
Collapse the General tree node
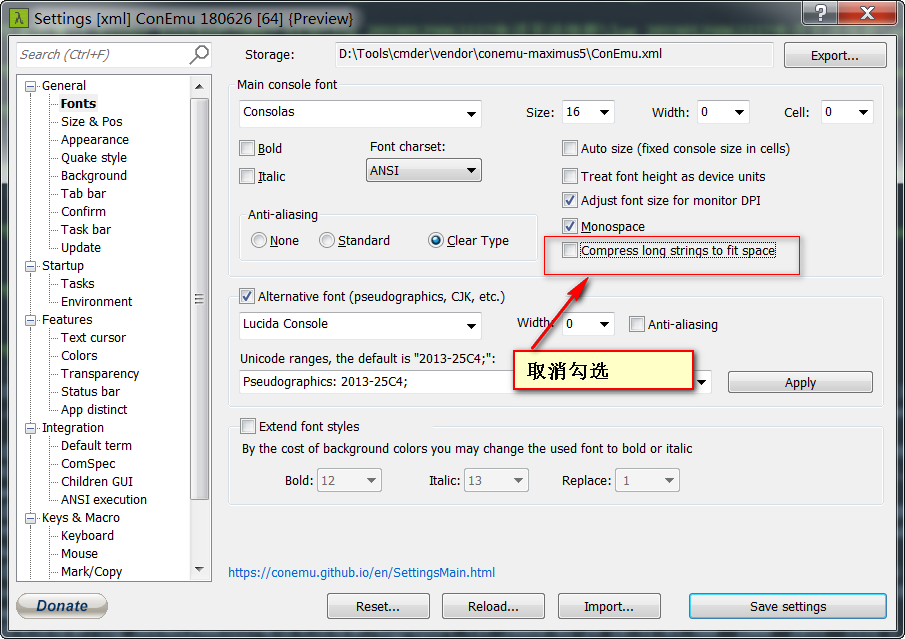tap(31, 86)
